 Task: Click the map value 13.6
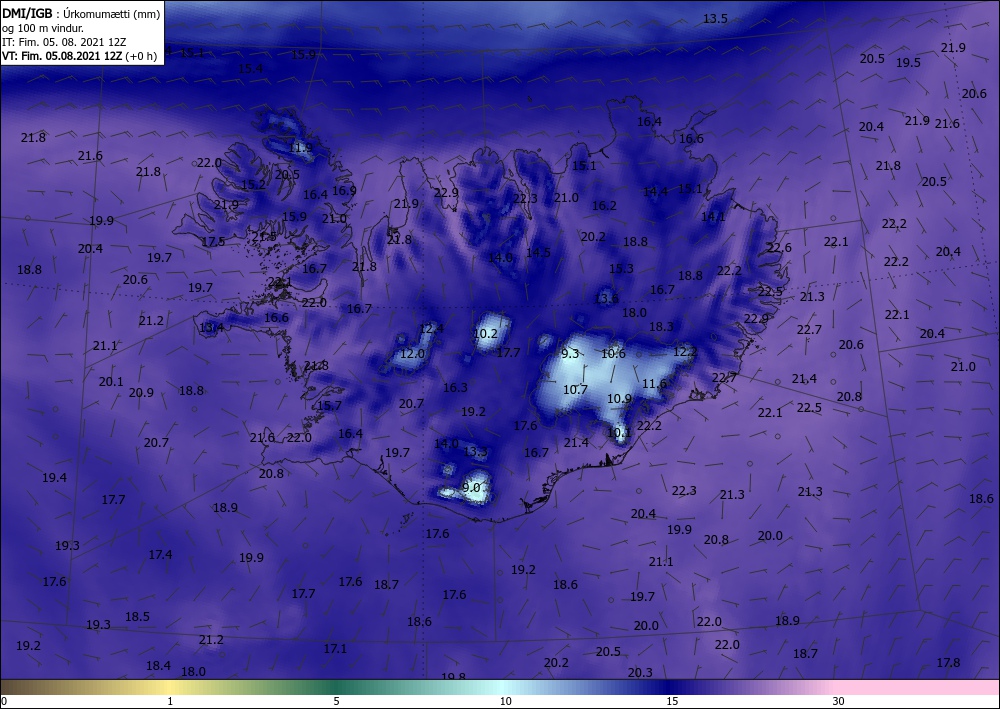(606, 298)
